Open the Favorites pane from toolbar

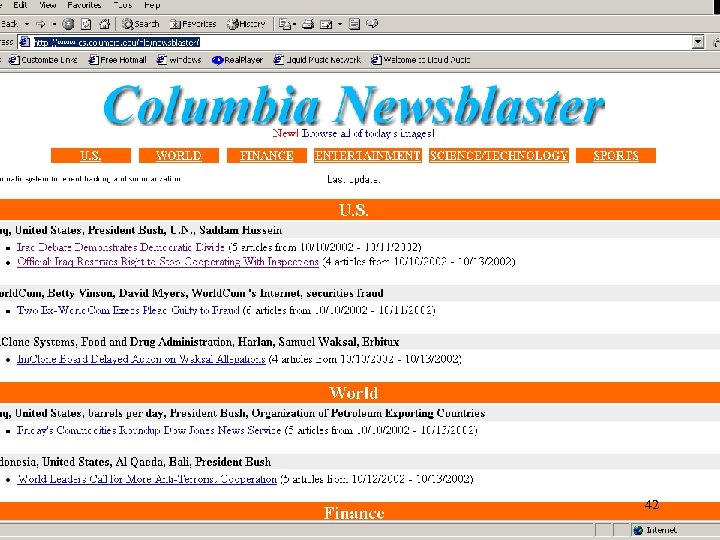point(193,24)
